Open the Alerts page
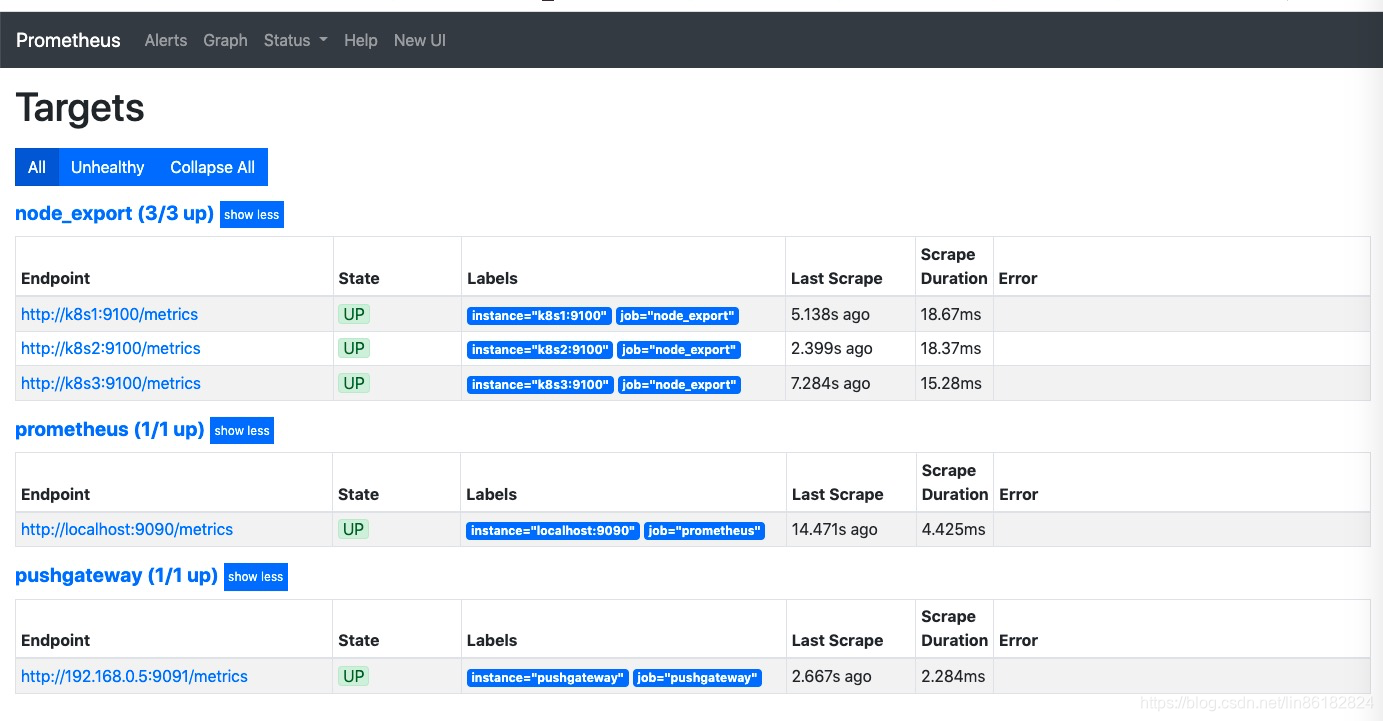 click(166, 40)
